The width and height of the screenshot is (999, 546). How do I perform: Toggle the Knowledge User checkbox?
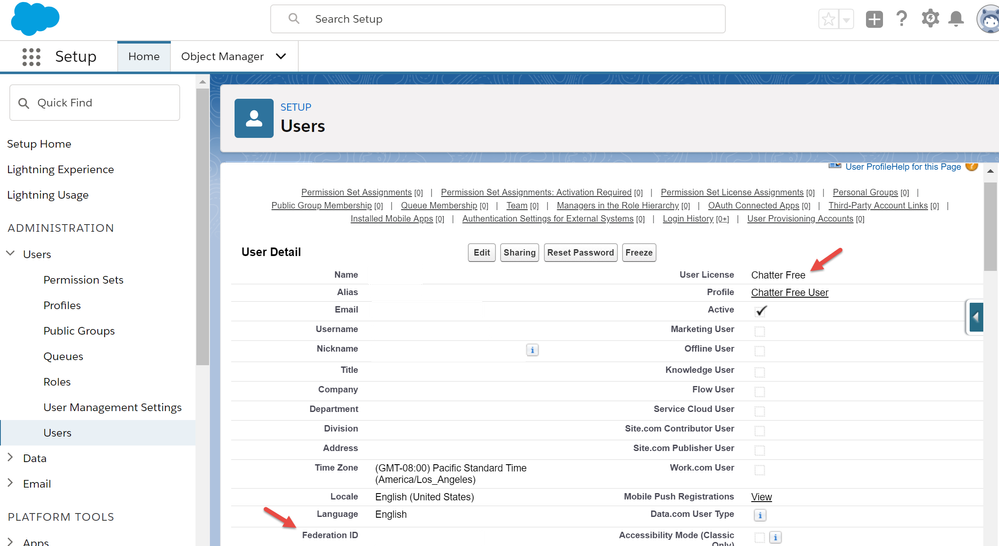coord(759,372)
